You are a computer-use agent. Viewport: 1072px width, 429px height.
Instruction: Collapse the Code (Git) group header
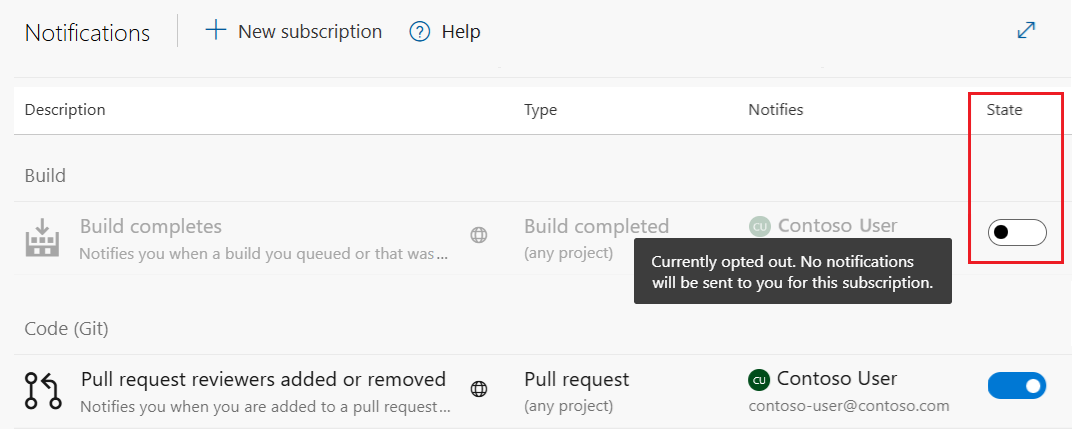coord(66,328)
